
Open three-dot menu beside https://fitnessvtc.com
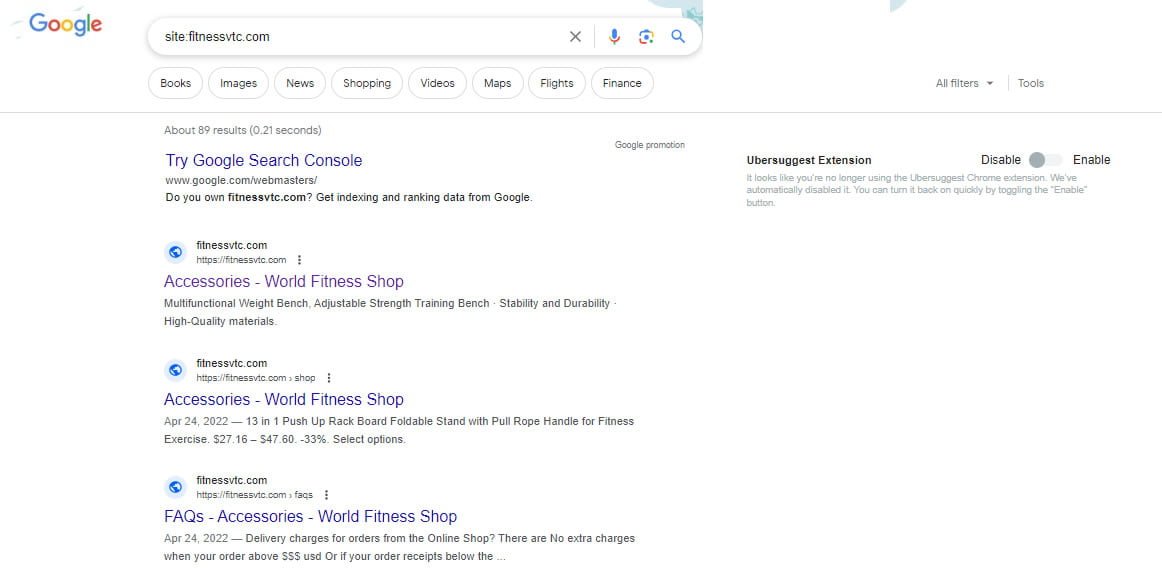(x=299, y=260)
